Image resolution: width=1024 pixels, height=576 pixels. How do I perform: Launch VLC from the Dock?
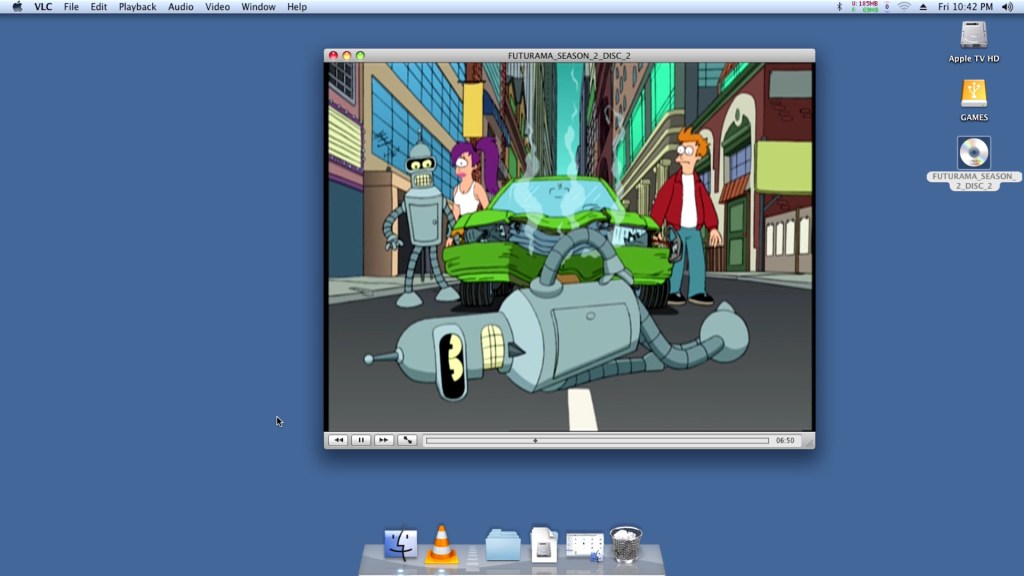point(441,545)
